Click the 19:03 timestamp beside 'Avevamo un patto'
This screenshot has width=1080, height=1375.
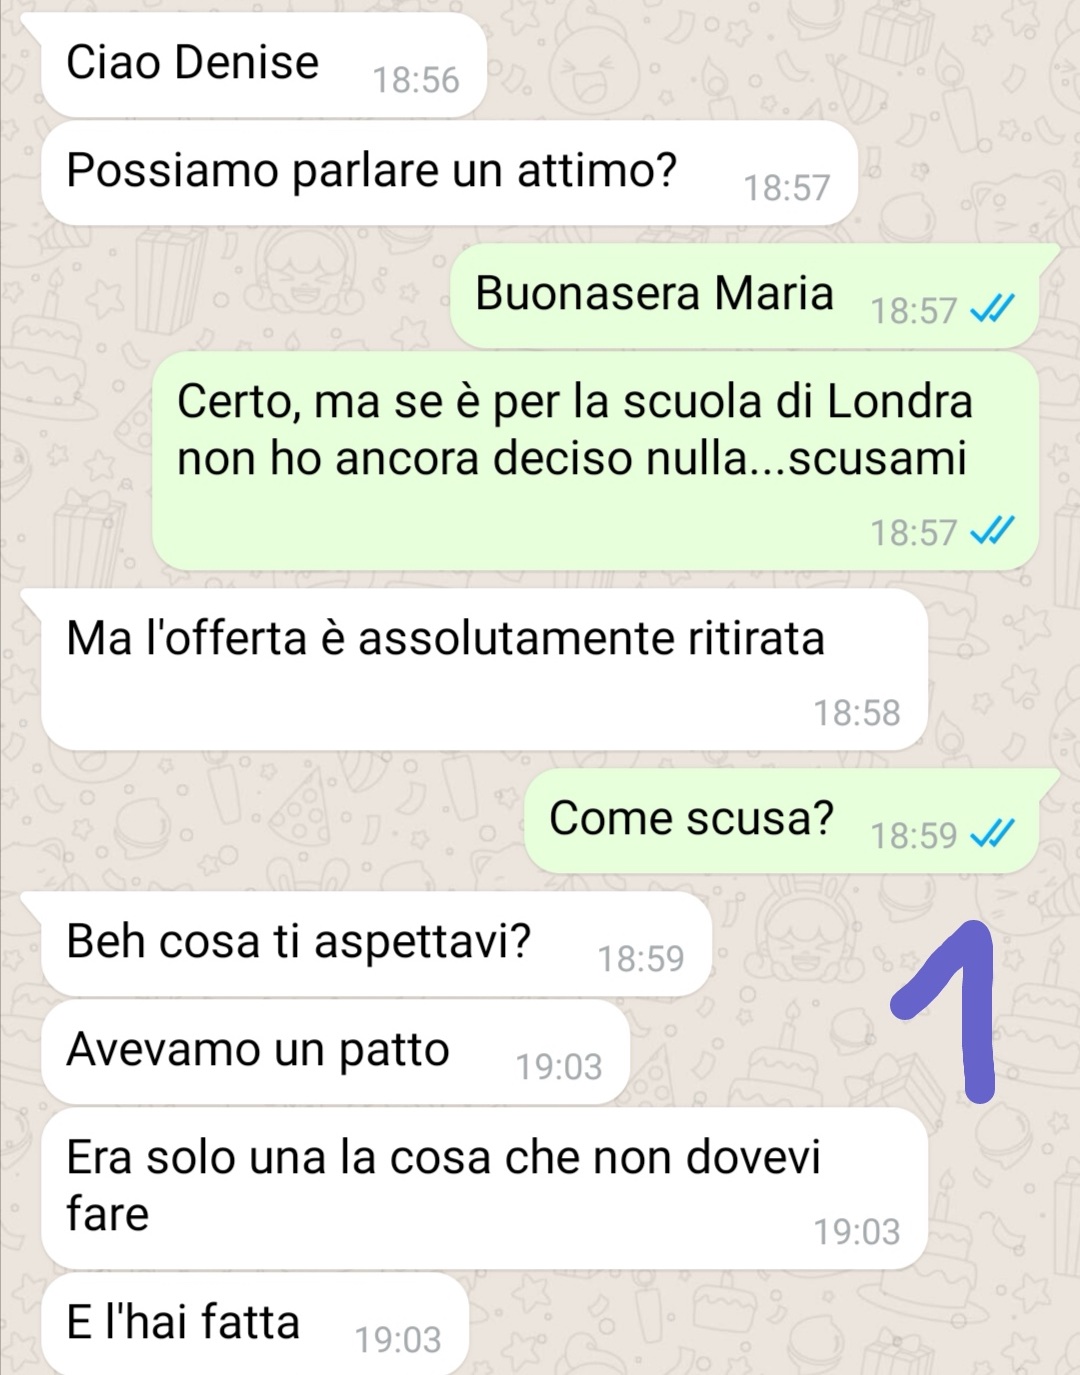559,1067
